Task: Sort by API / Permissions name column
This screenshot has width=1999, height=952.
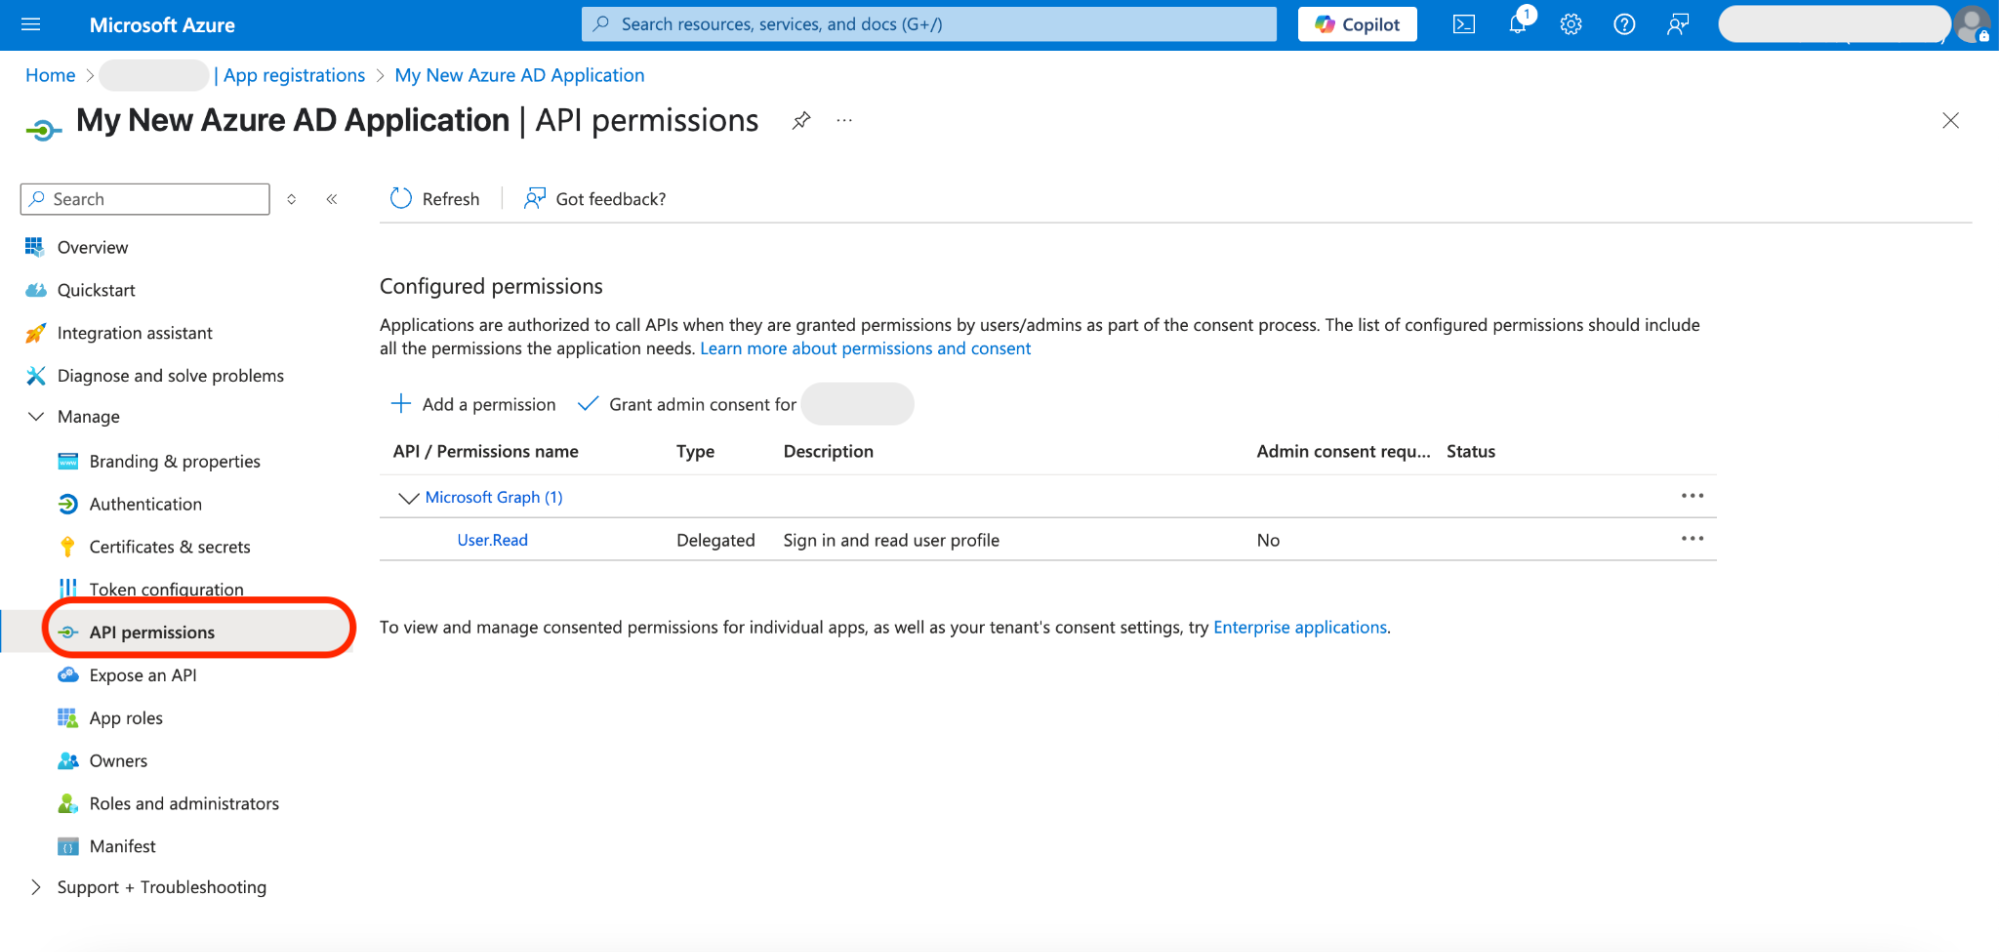Action: pos(486,451)
